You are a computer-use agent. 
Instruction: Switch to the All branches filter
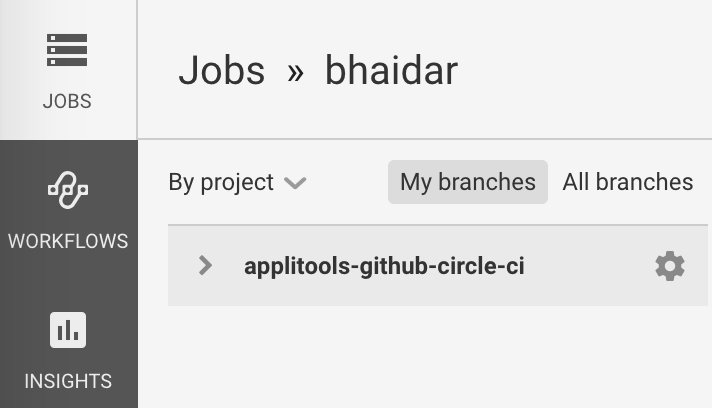pos(627,182)
